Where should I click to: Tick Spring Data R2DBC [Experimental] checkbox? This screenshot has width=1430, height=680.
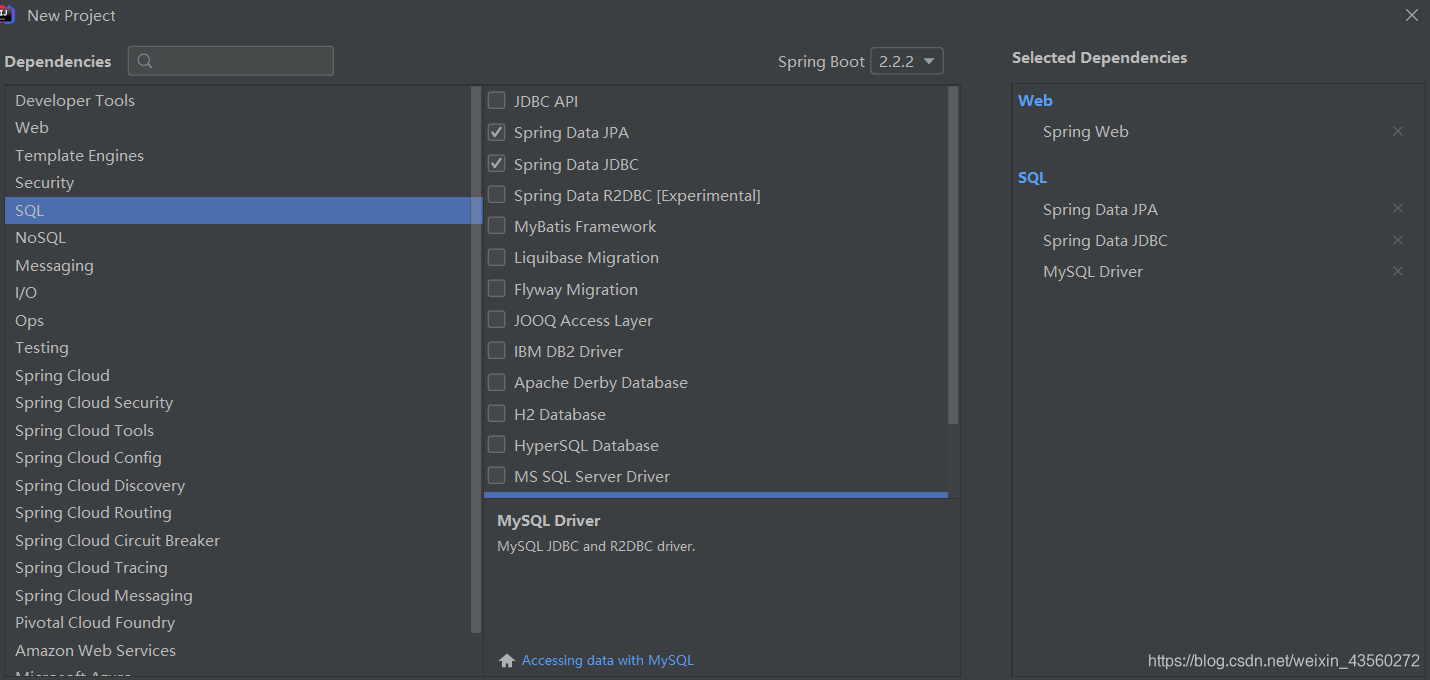496,194
